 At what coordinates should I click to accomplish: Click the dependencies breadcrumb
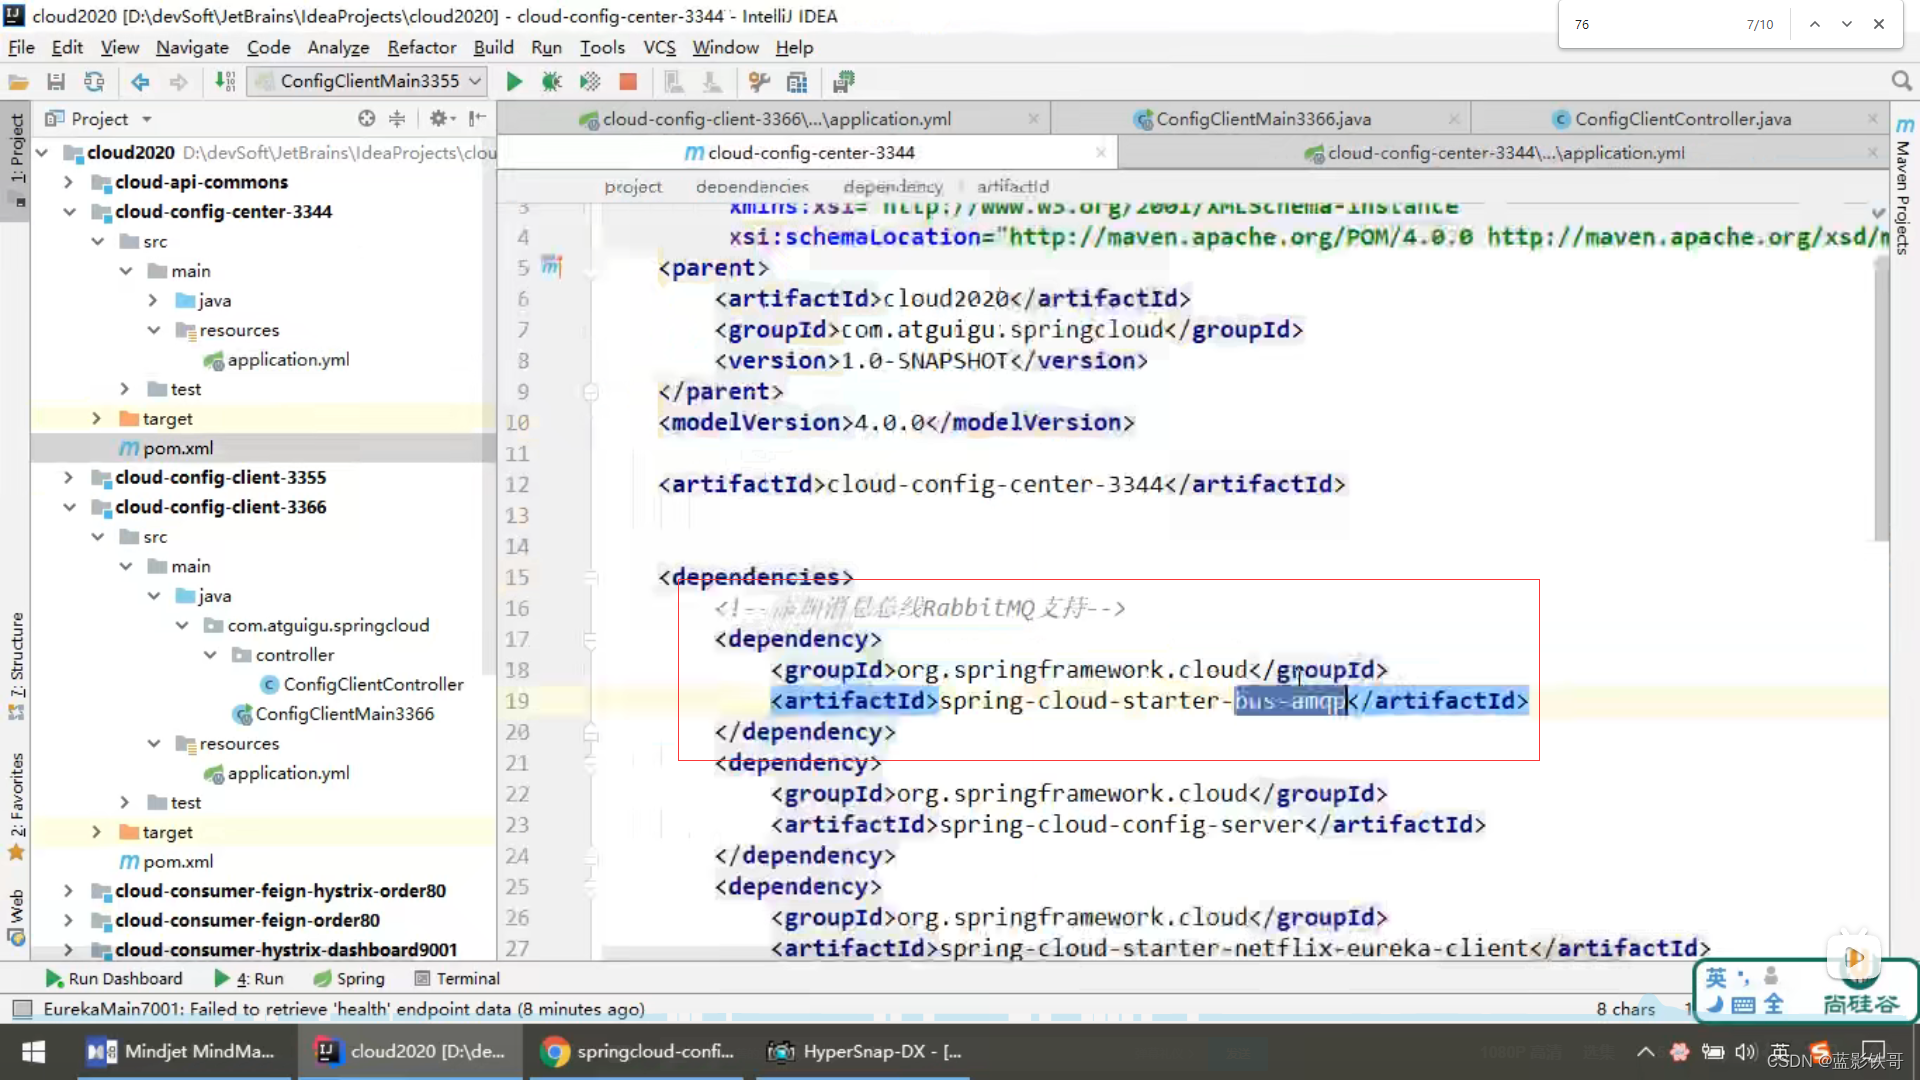pos(752,187)
